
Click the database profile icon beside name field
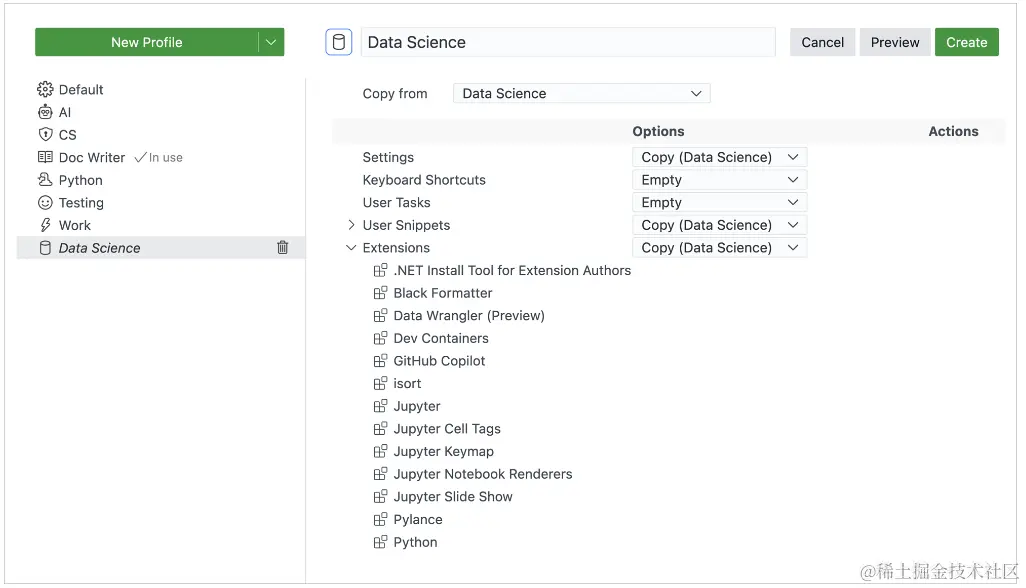(x=339, y=42)
